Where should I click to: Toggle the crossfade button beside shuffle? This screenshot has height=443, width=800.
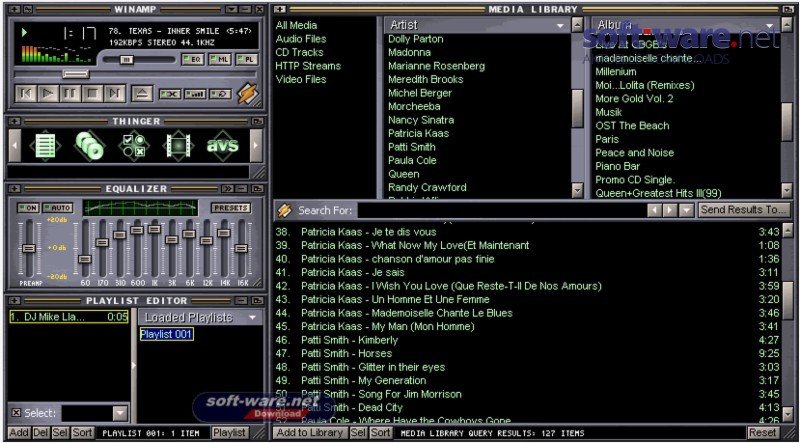[x=195, y=94]
